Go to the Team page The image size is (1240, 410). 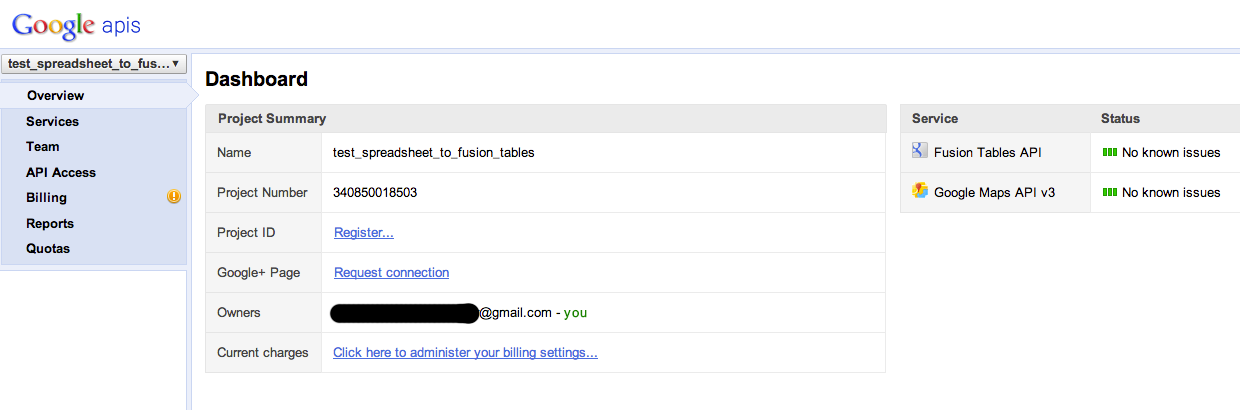(43, 146)
